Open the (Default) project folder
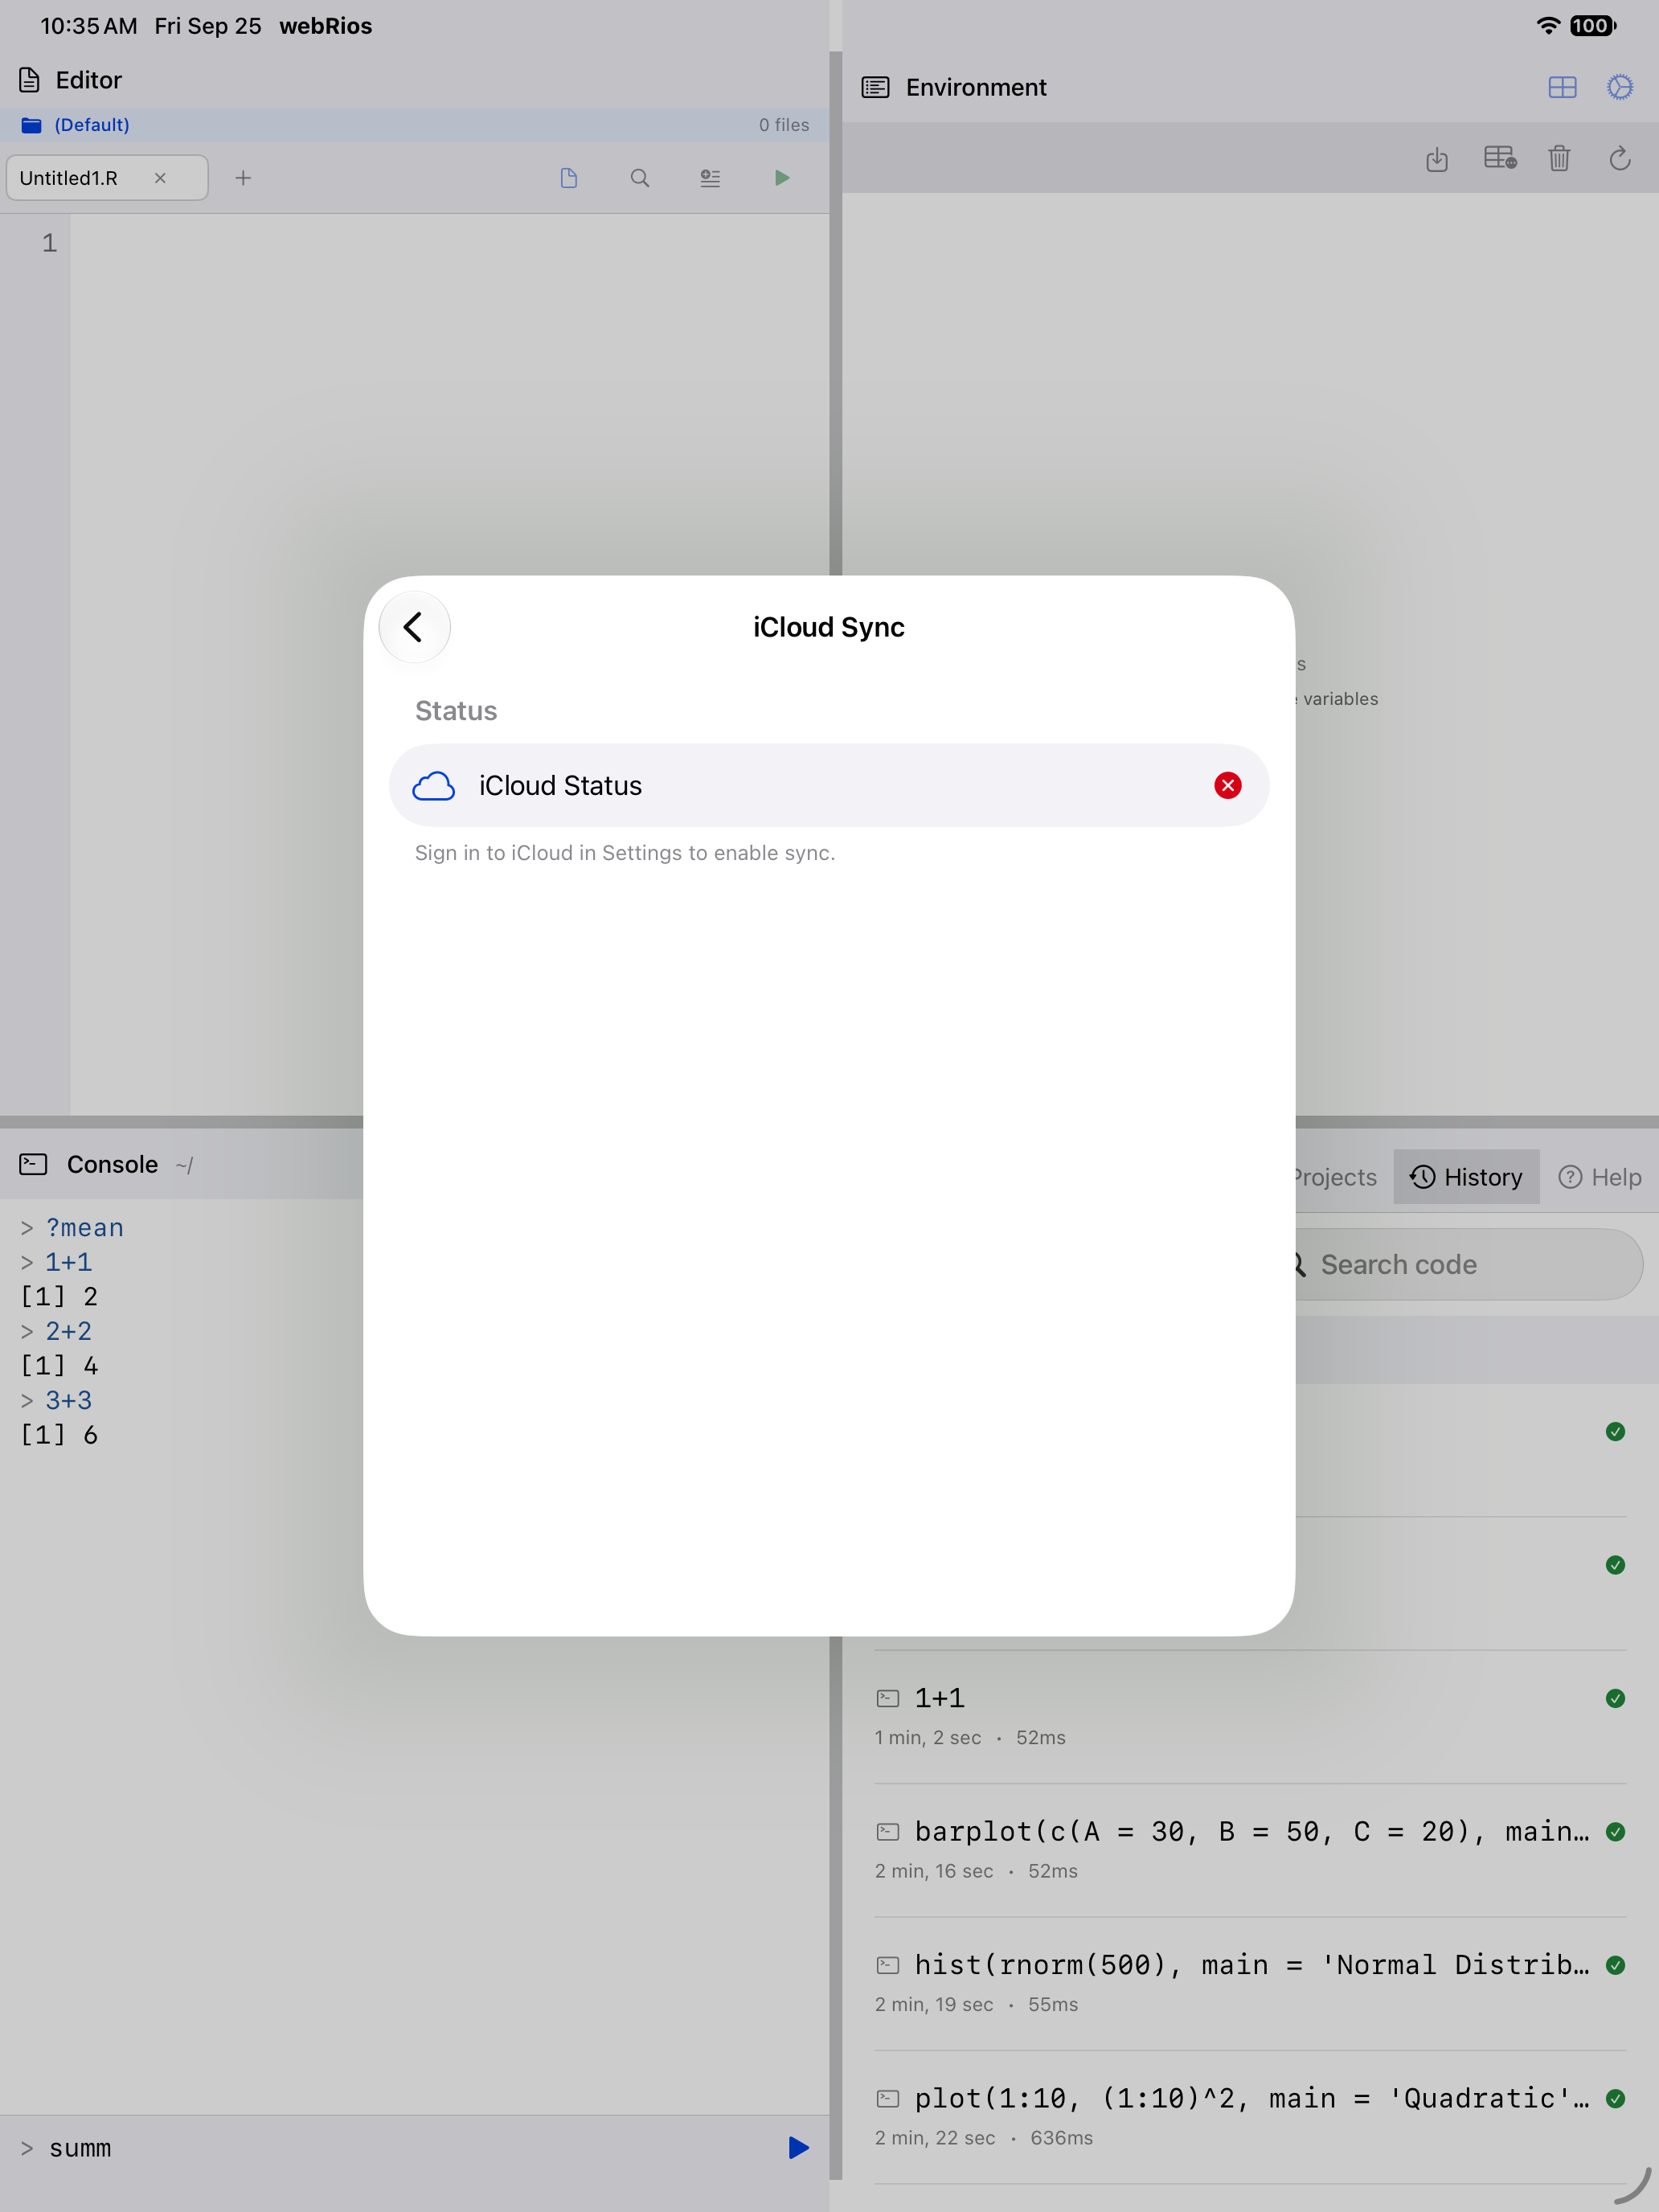This screenshot has height=2212, width=1659. tap(76, 125)
